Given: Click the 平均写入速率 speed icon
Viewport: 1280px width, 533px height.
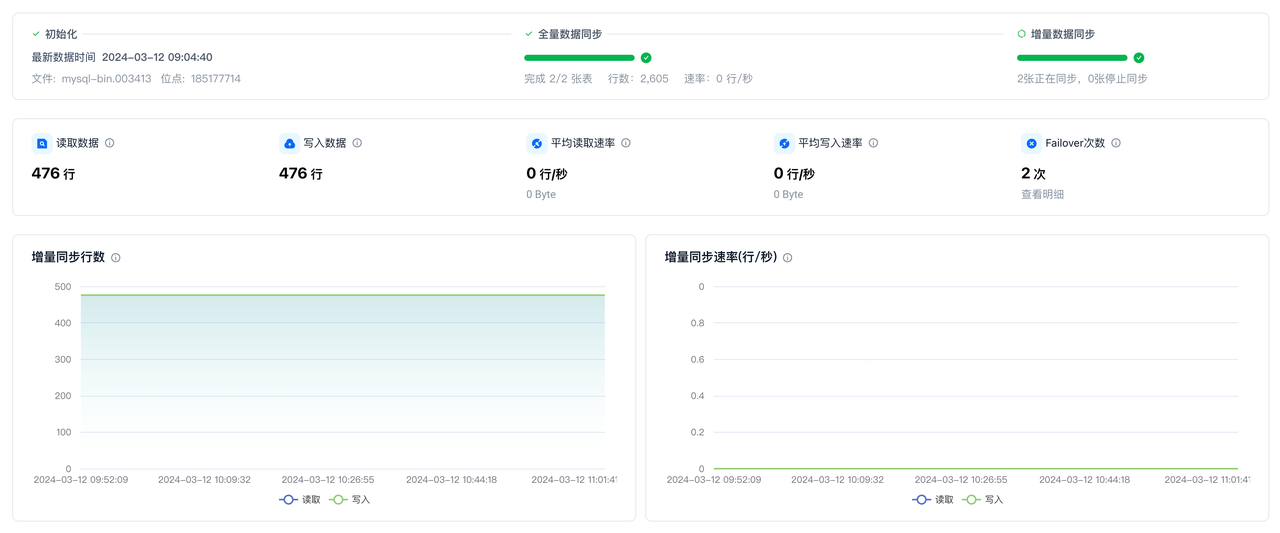Looking at the screenshot, I should tap(784, 143).
